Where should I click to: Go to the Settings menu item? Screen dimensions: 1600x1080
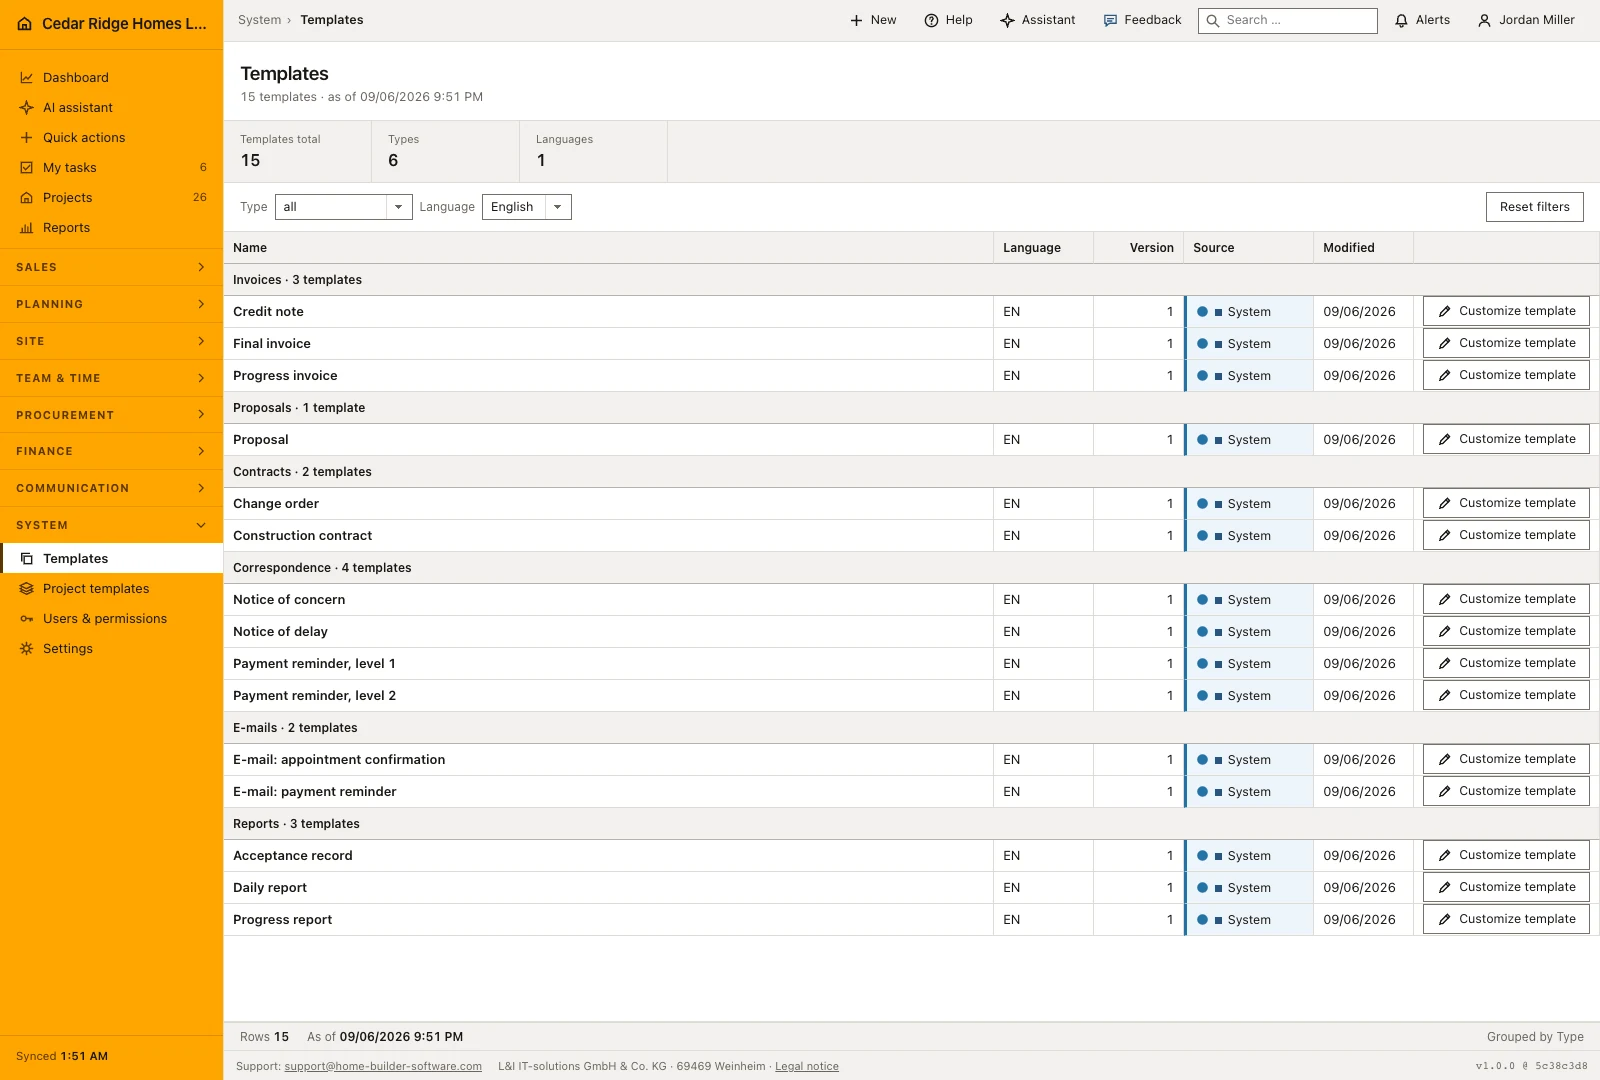coord(111,649)
